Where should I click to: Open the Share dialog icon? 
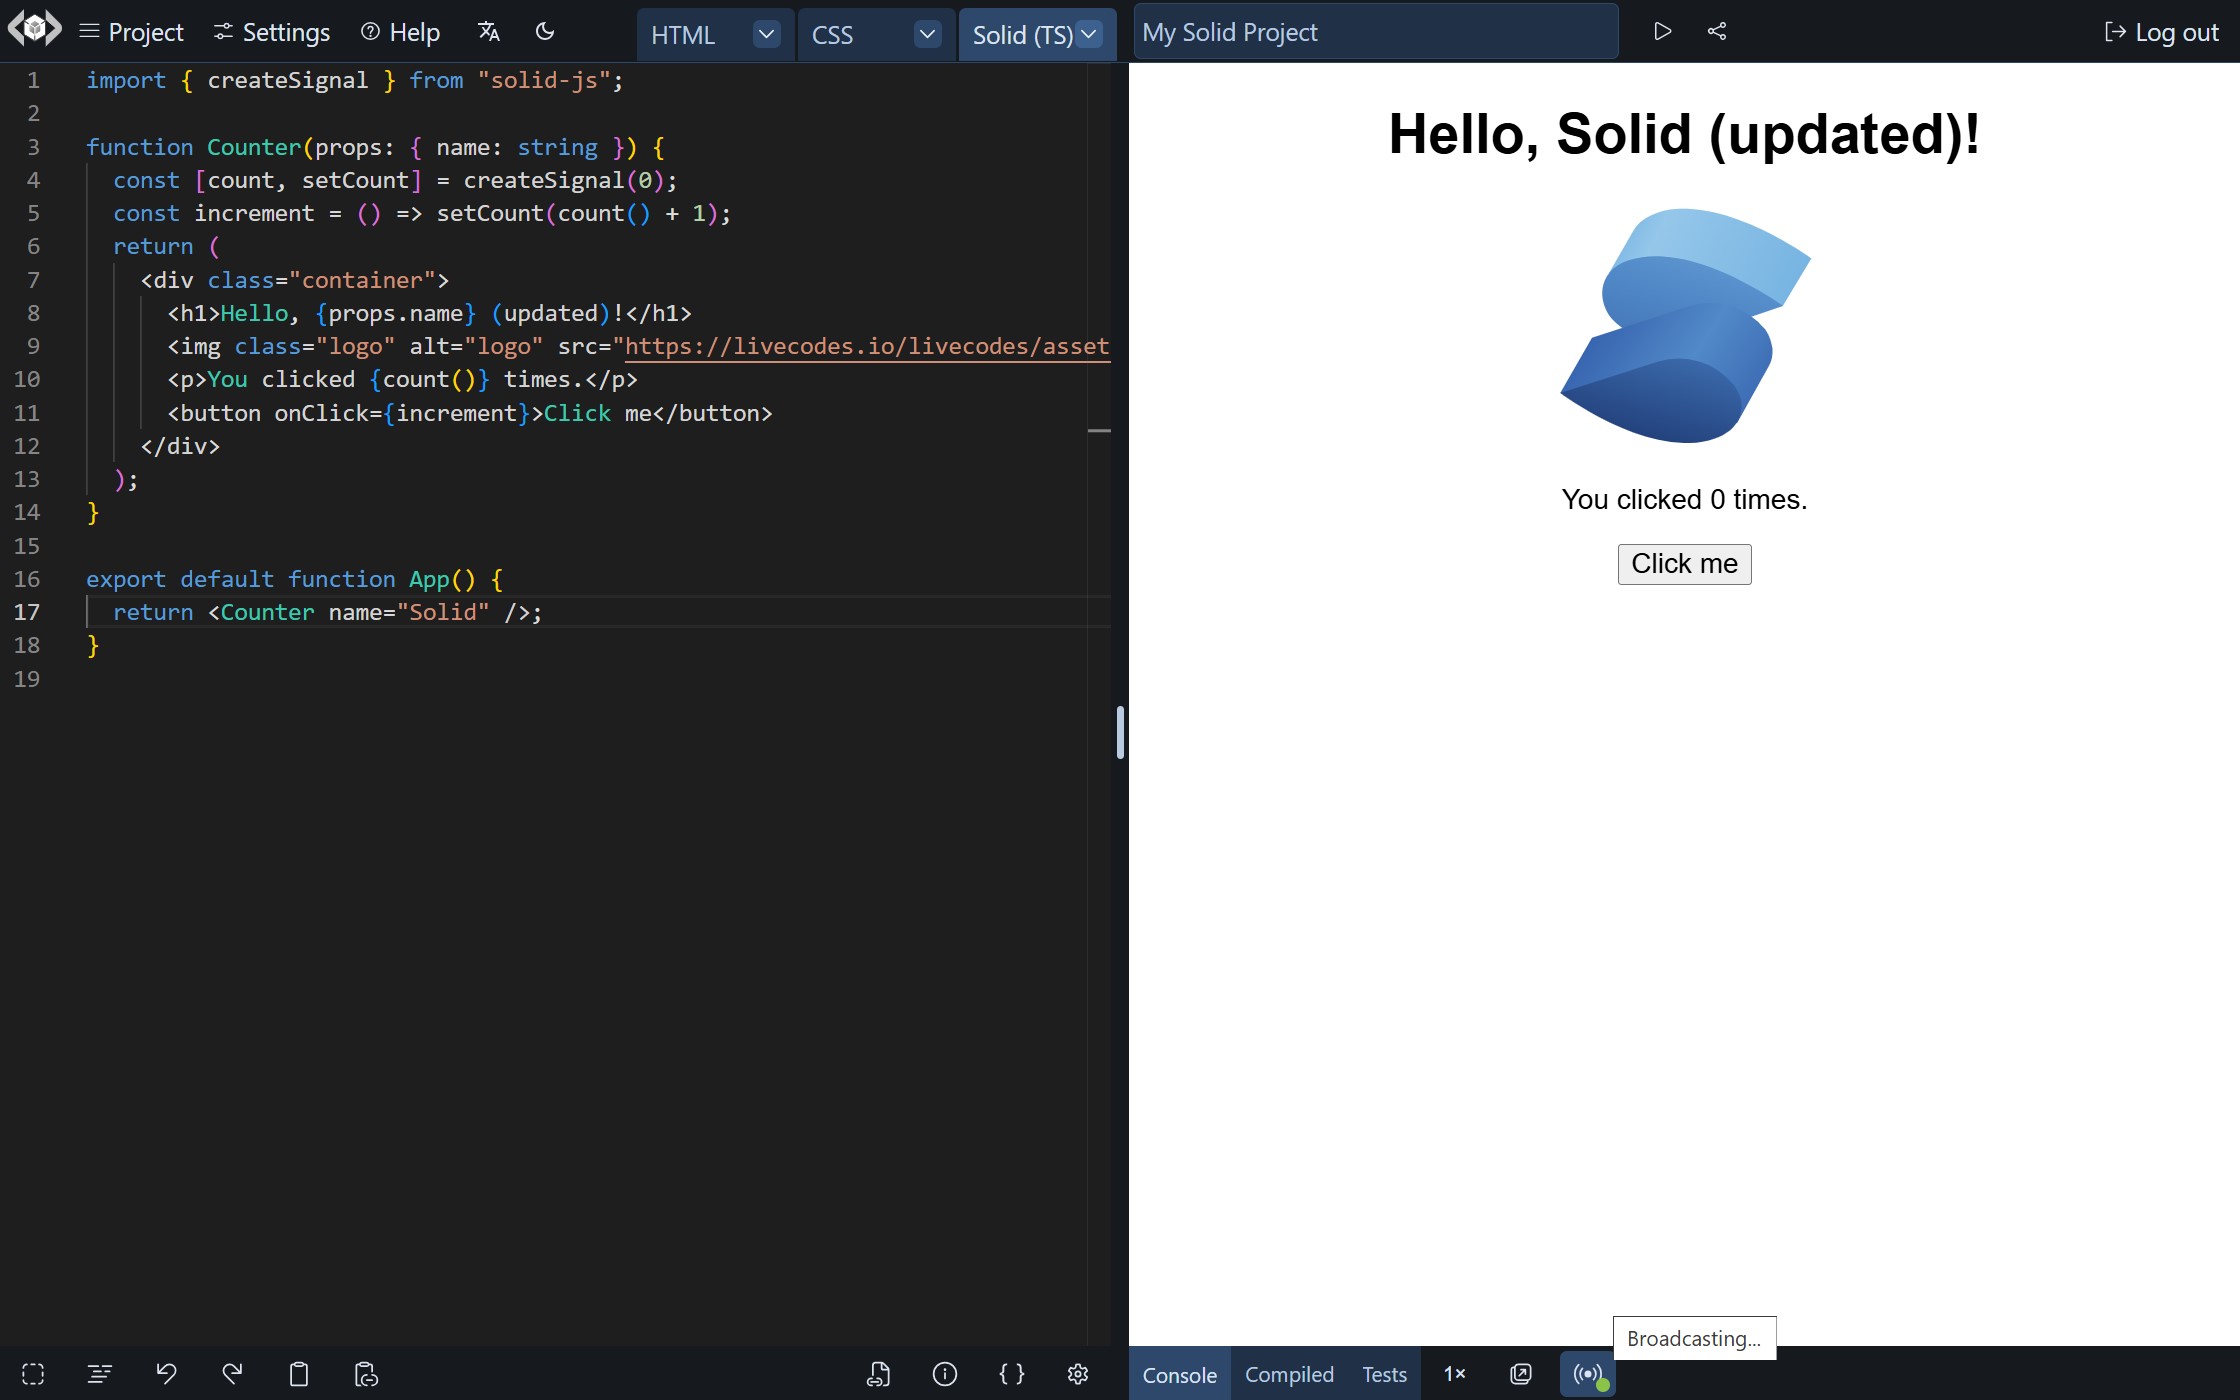pos(1717,32)
